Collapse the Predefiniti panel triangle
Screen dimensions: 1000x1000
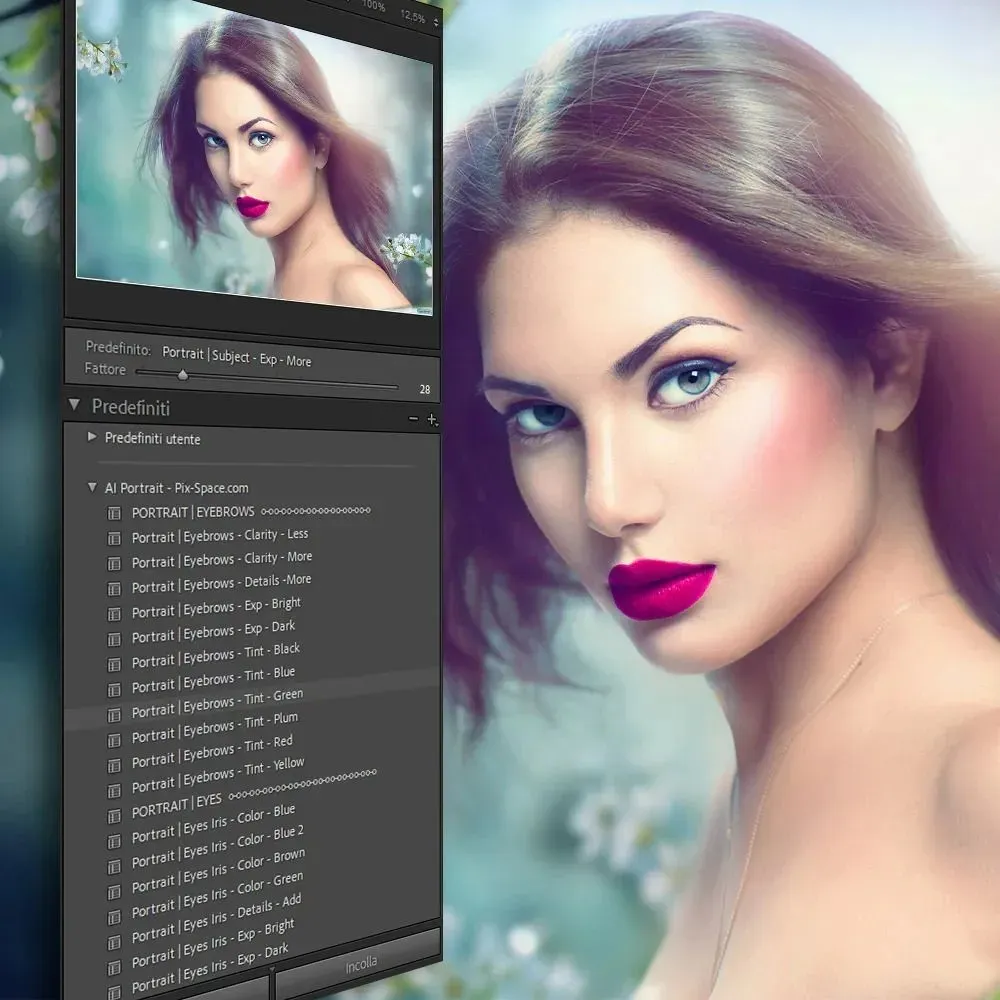74,406
